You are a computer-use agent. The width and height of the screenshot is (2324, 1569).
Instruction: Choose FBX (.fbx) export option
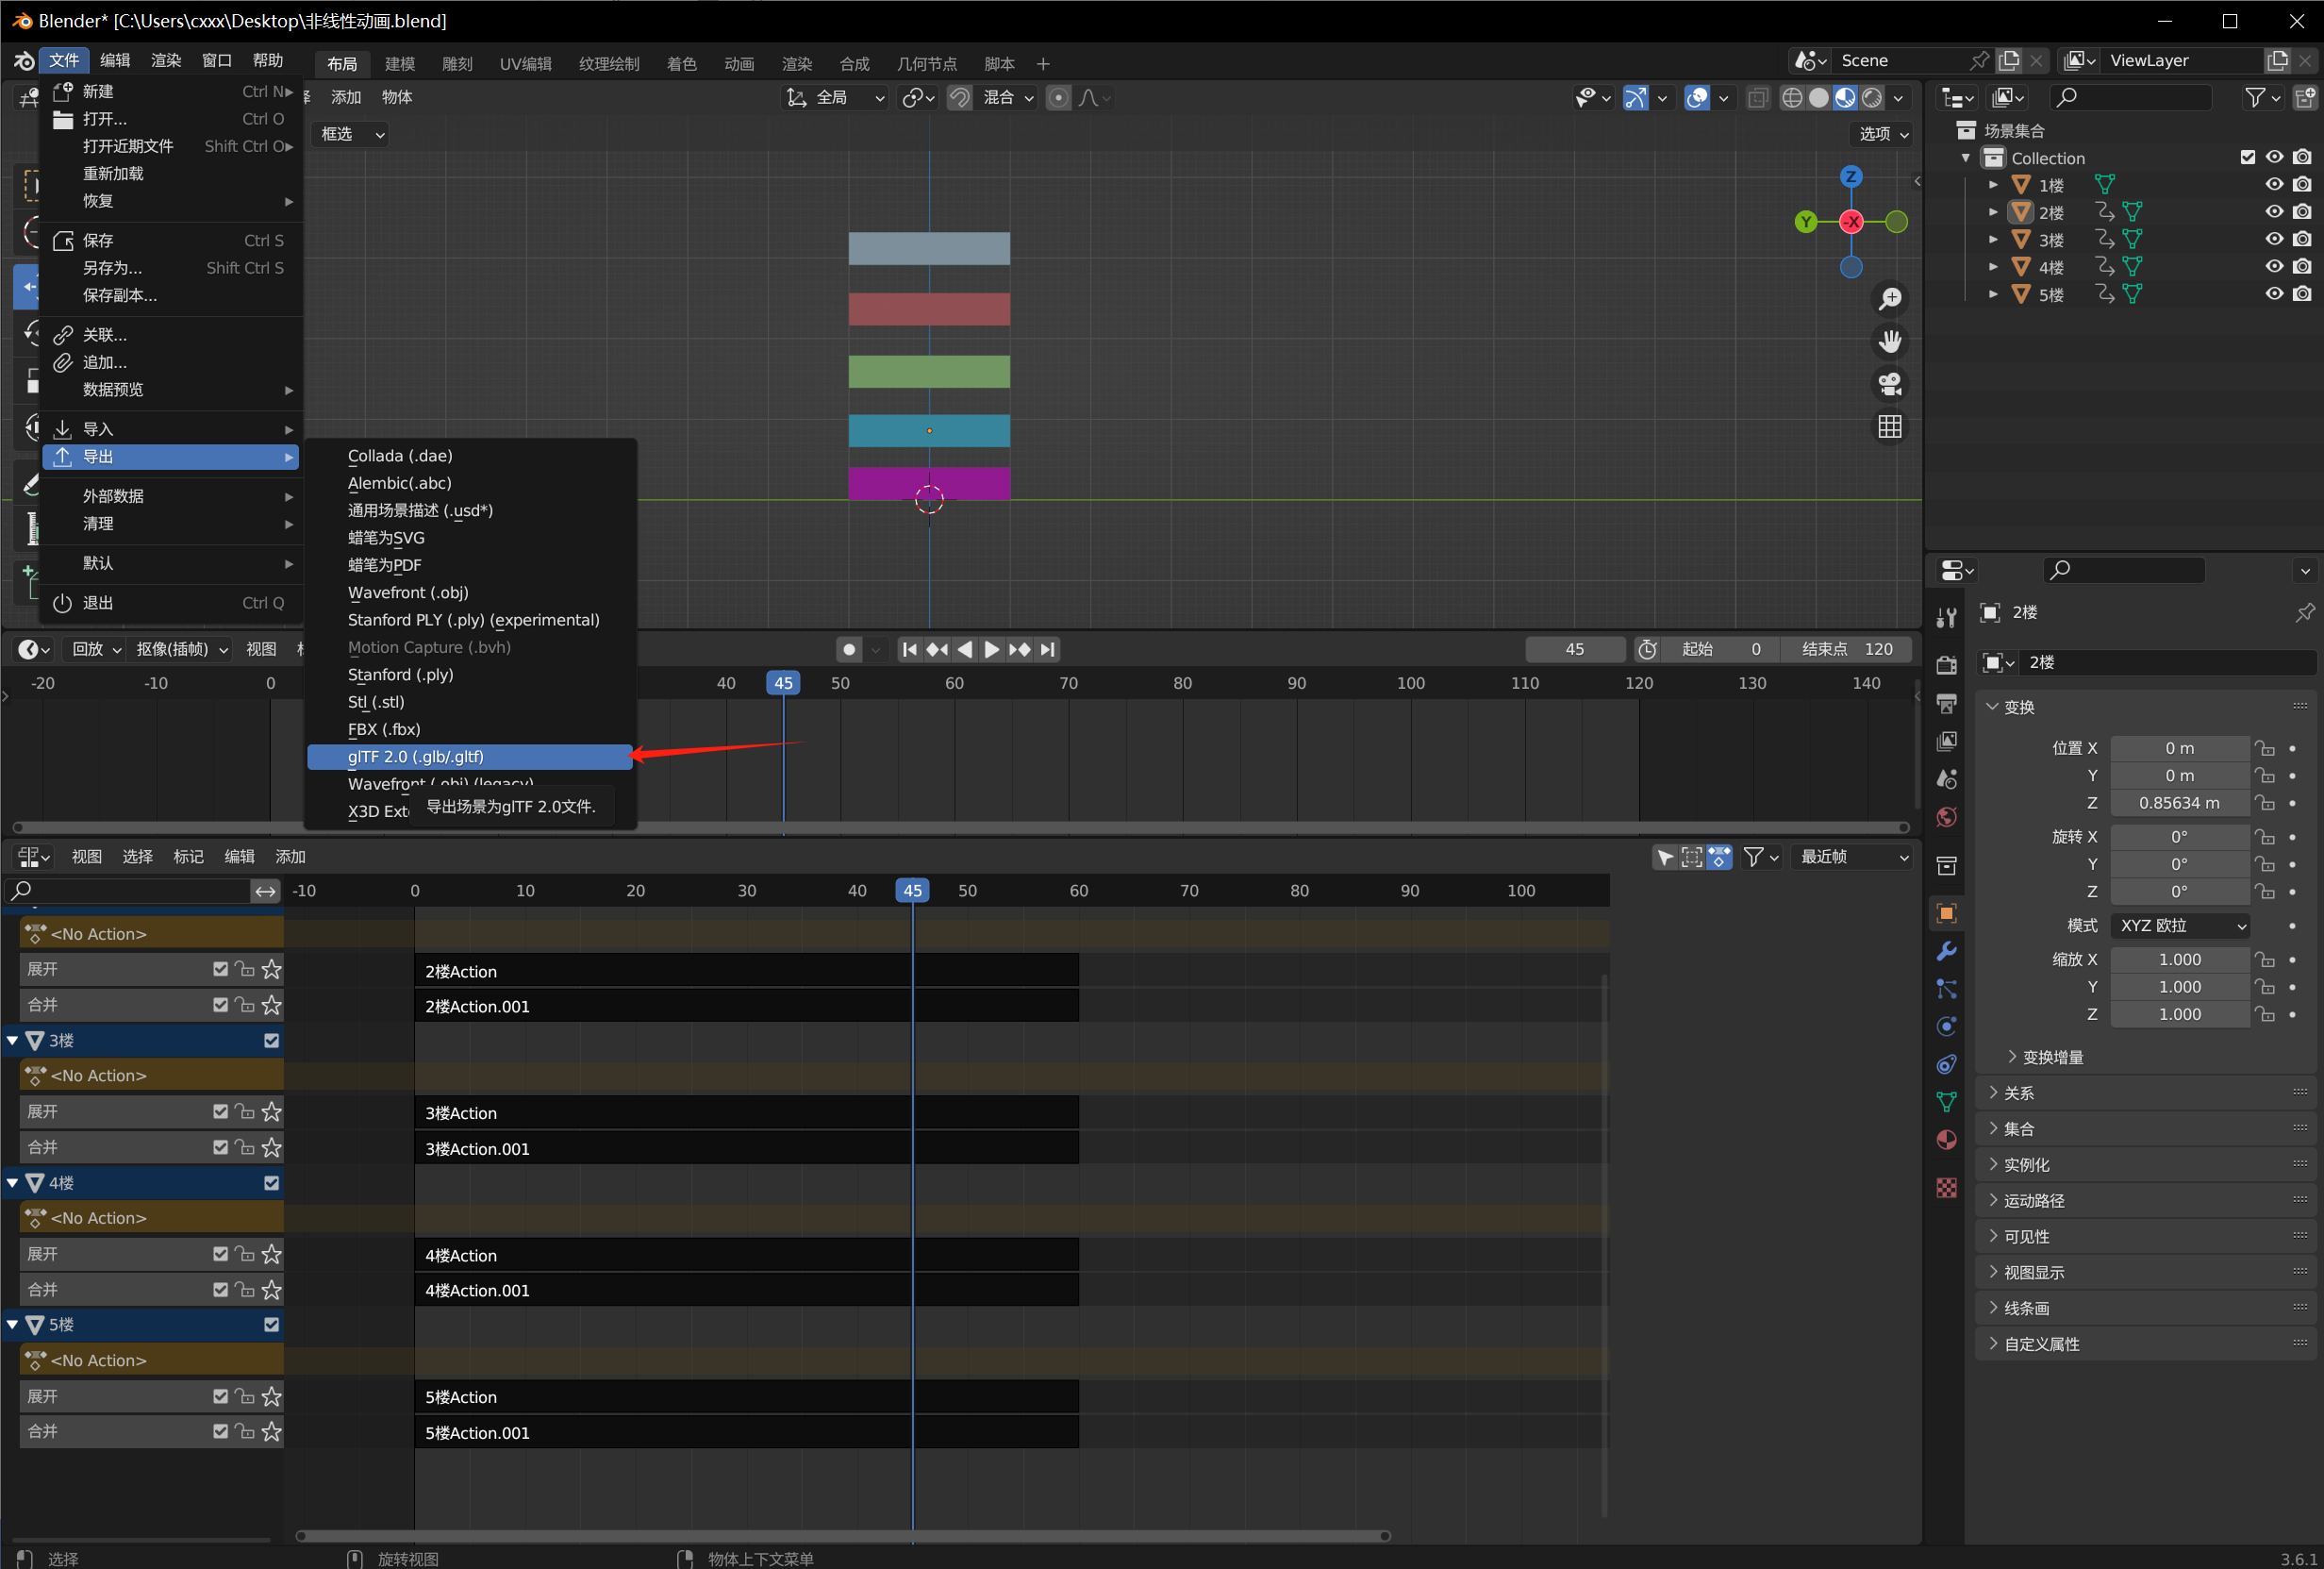click(x=384, y=729)
